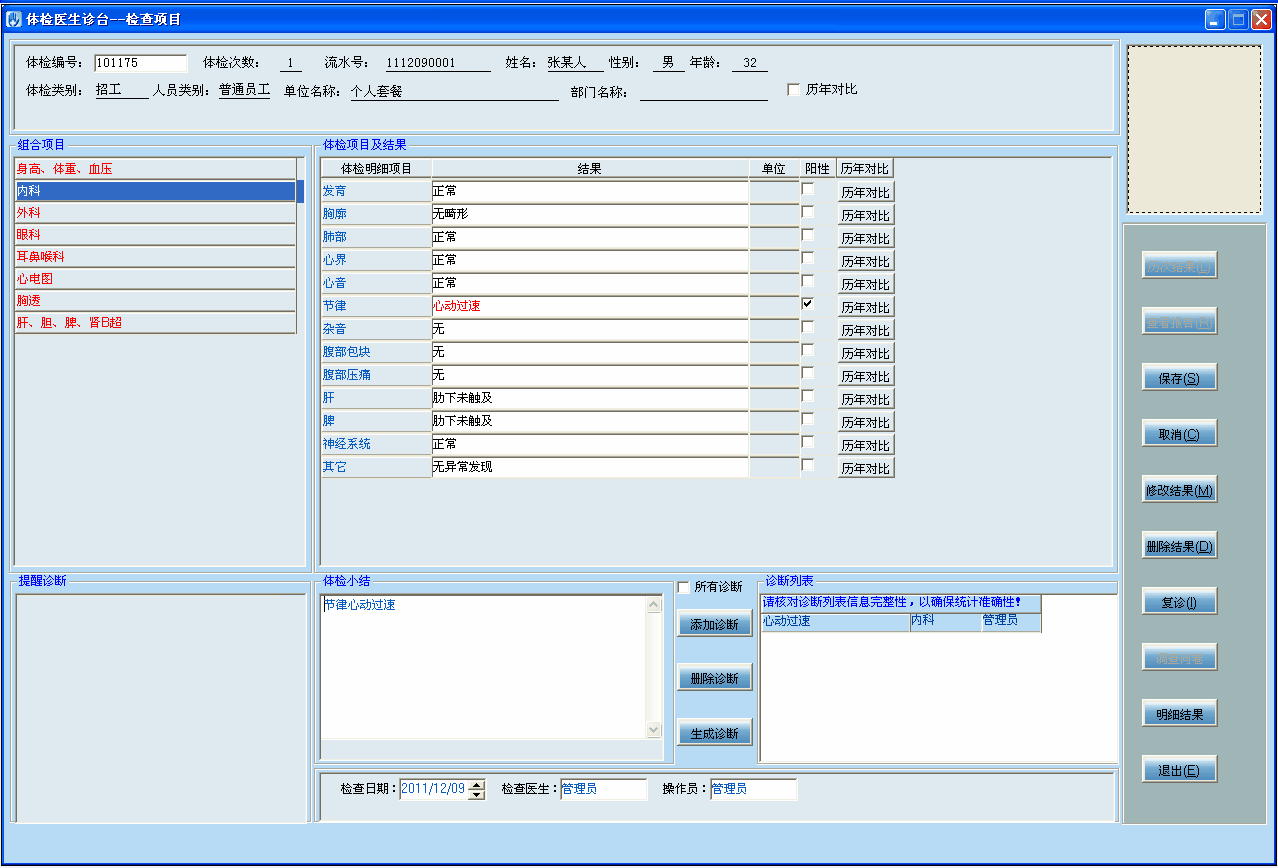The image size is (1278, 868).
Task: Click the 操作员 input field
Action: click(x=753, y=789)
